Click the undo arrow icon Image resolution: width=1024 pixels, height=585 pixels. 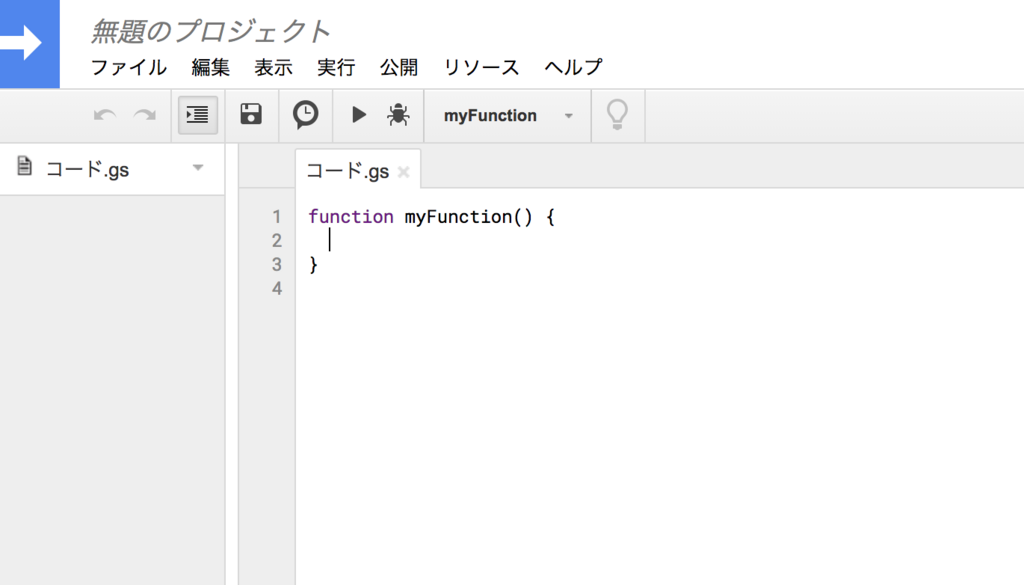(105, 115)
